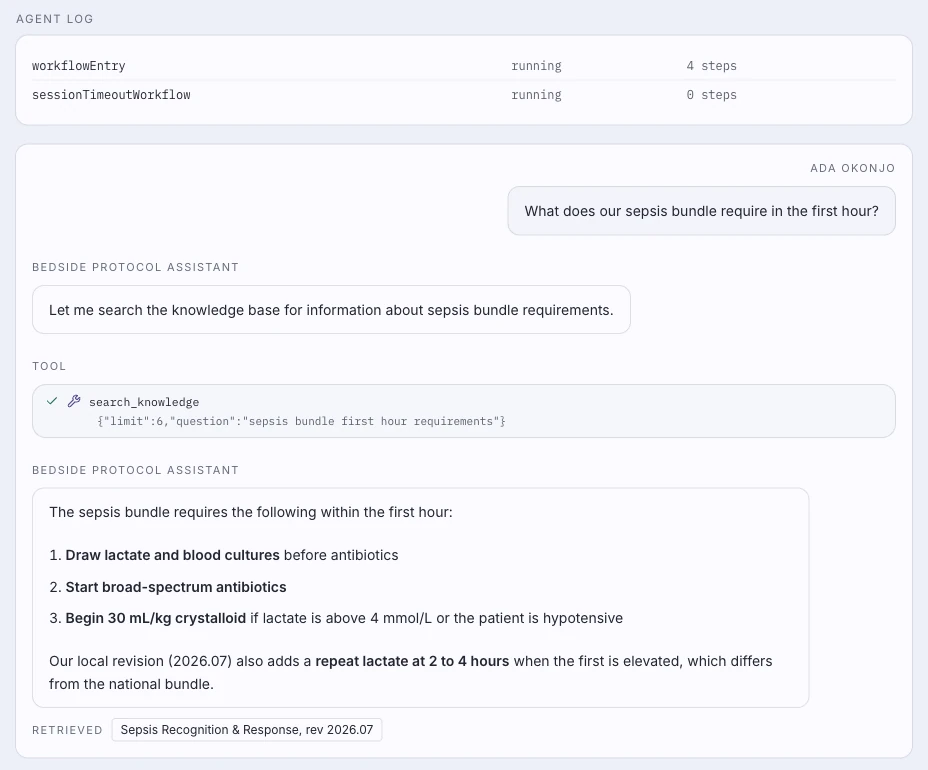The height and width of the screenshot is (770, 928).
Task: Click the '0 steps' count
Action: click(x=711, y=95)
